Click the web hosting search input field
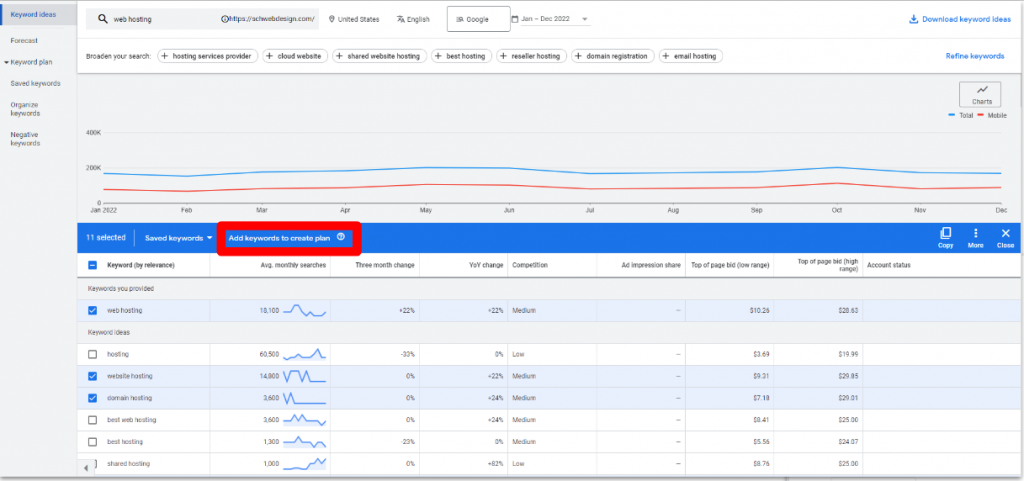The image size is (1024, 481). point(160,19)
